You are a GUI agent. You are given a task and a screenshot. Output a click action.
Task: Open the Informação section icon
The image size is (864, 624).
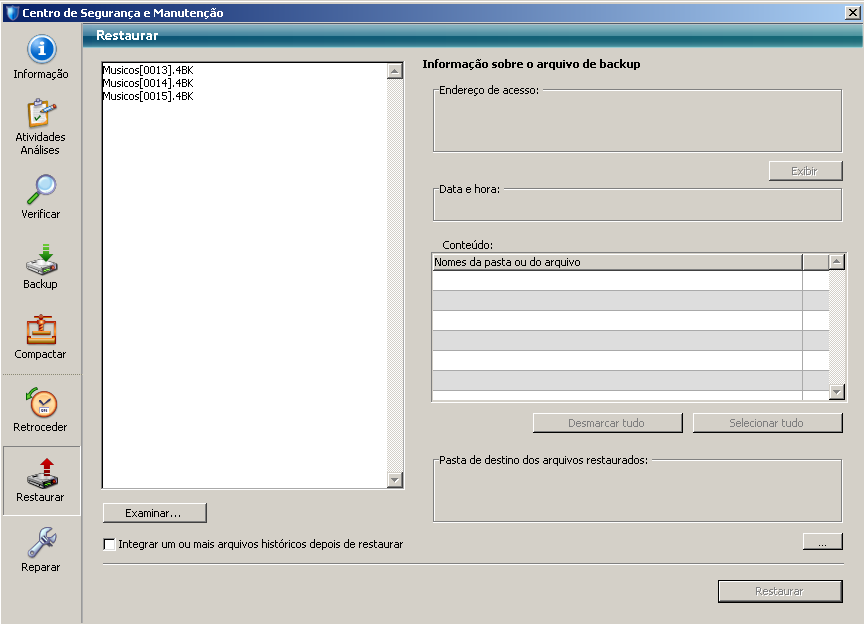[41, 51]
